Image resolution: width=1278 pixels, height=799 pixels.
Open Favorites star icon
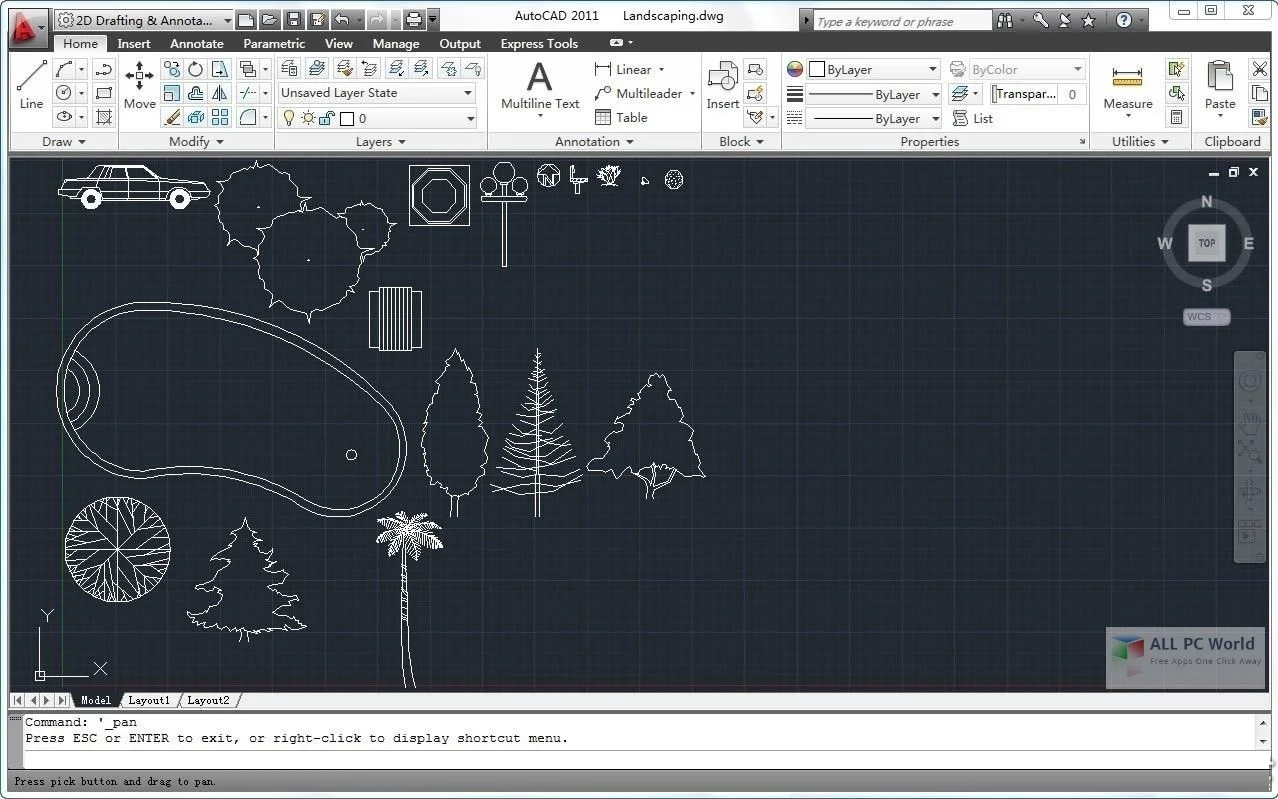click(1089, 20)
